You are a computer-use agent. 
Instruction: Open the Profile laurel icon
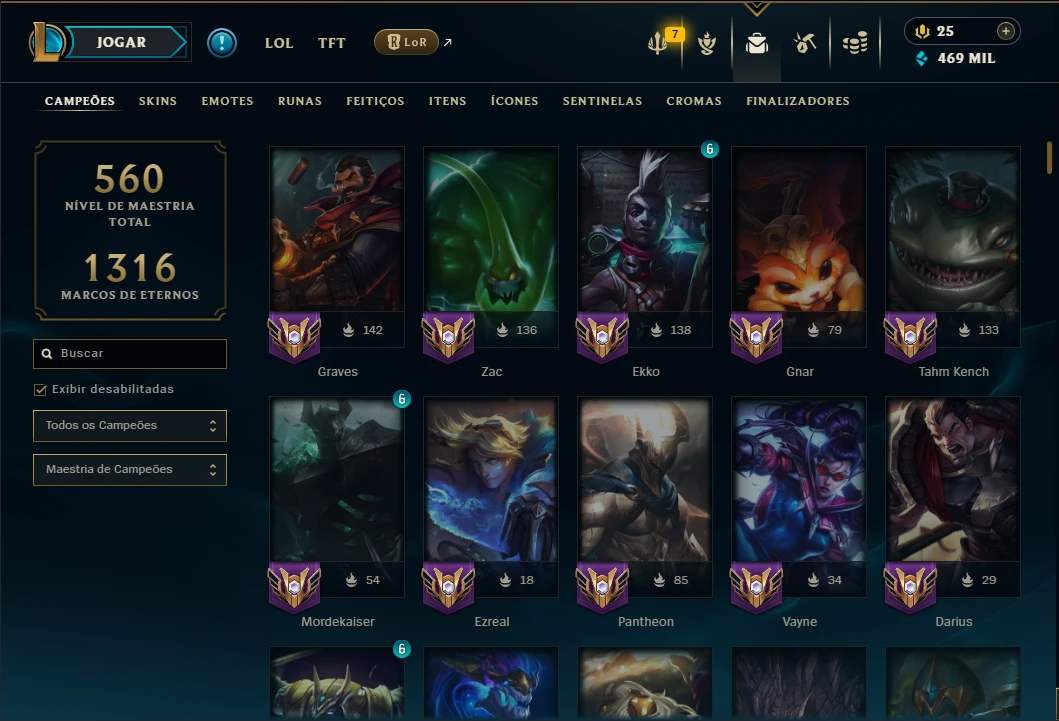(x=706, y=43)
